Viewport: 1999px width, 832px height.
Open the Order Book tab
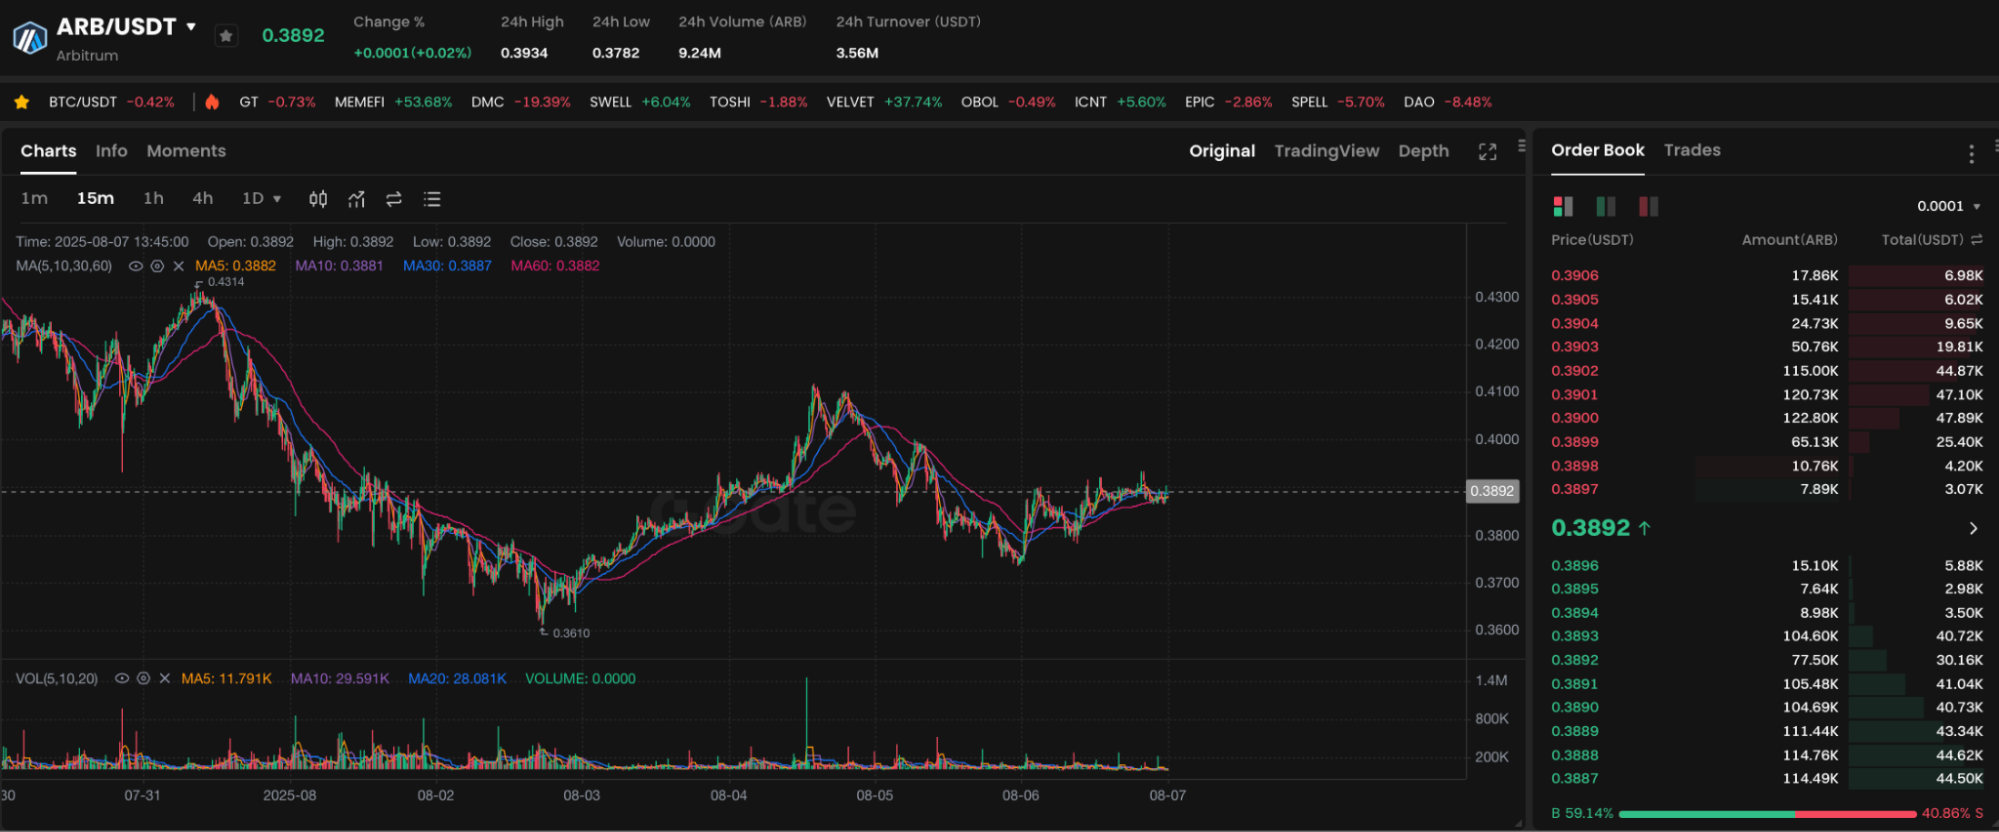point(1597,150)
